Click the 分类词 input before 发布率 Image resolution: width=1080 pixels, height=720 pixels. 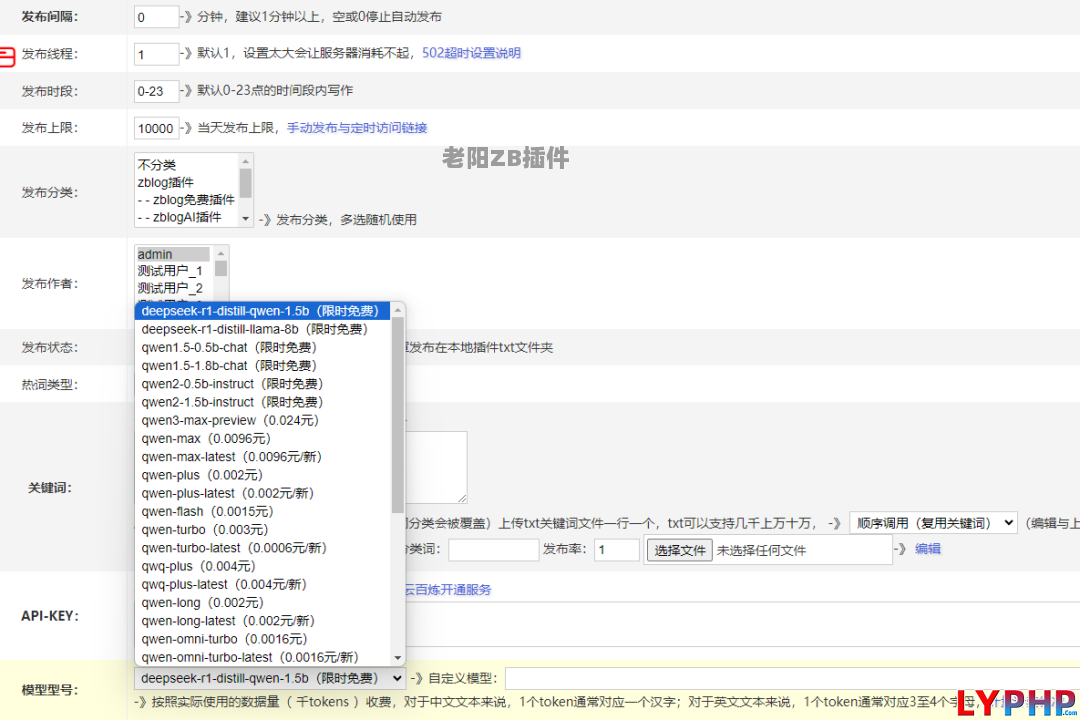point(493,550)
